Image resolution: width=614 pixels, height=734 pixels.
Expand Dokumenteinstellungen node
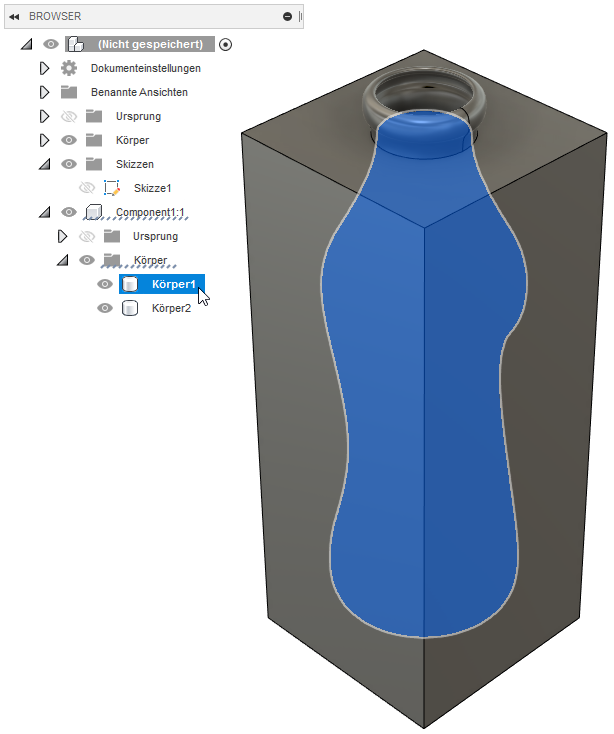[44, 68]
